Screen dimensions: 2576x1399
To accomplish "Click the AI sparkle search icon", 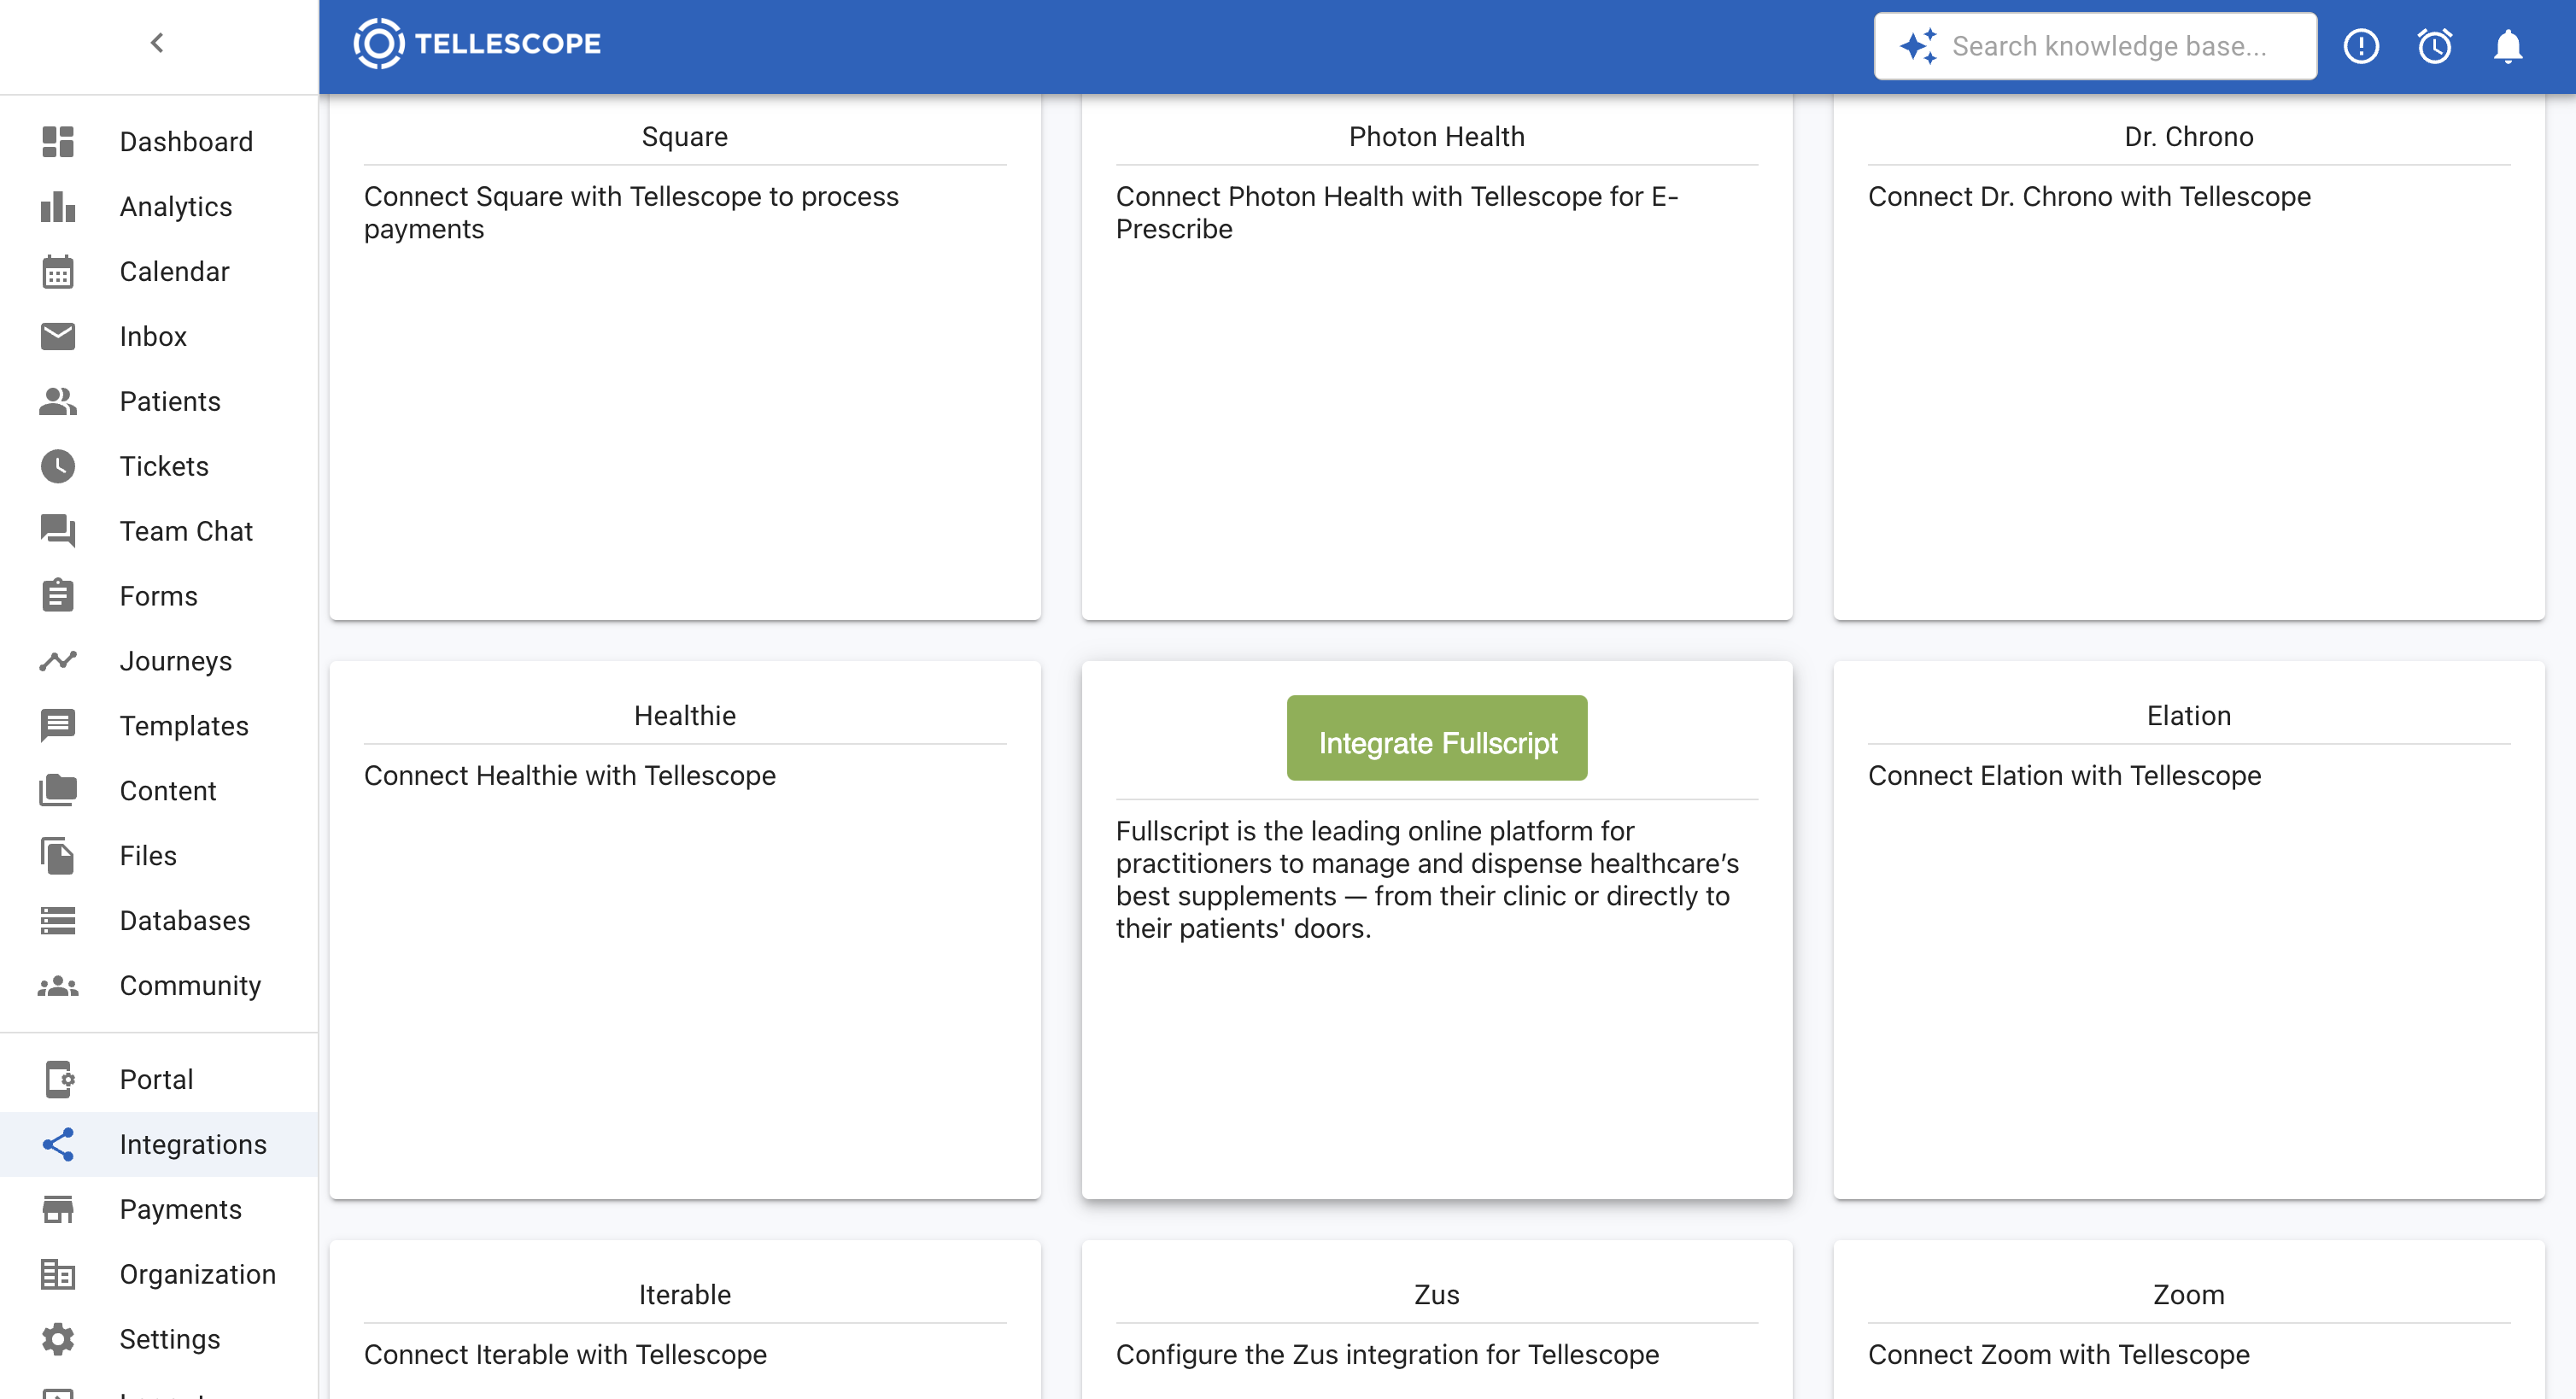I will click(1918, 46).
